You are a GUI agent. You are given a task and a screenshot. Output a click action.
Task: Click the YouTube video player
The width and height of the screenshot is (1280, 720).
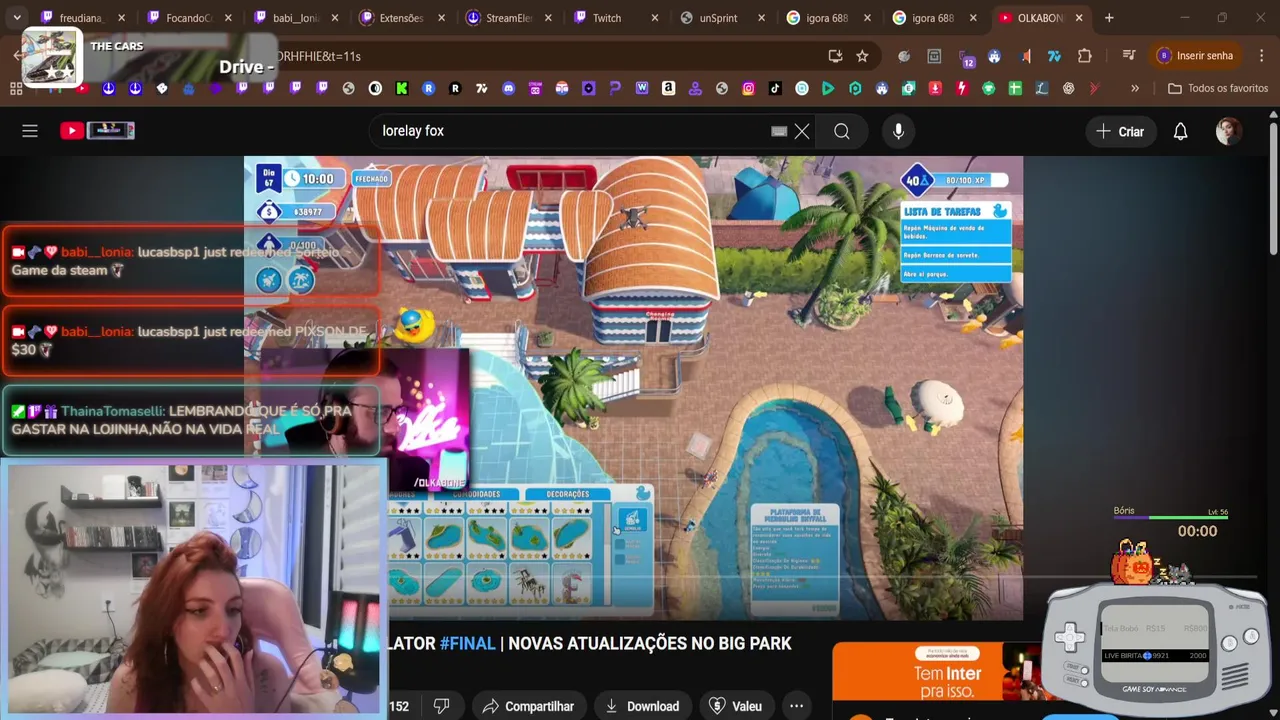pyautogui.click(x=633, y=388)
